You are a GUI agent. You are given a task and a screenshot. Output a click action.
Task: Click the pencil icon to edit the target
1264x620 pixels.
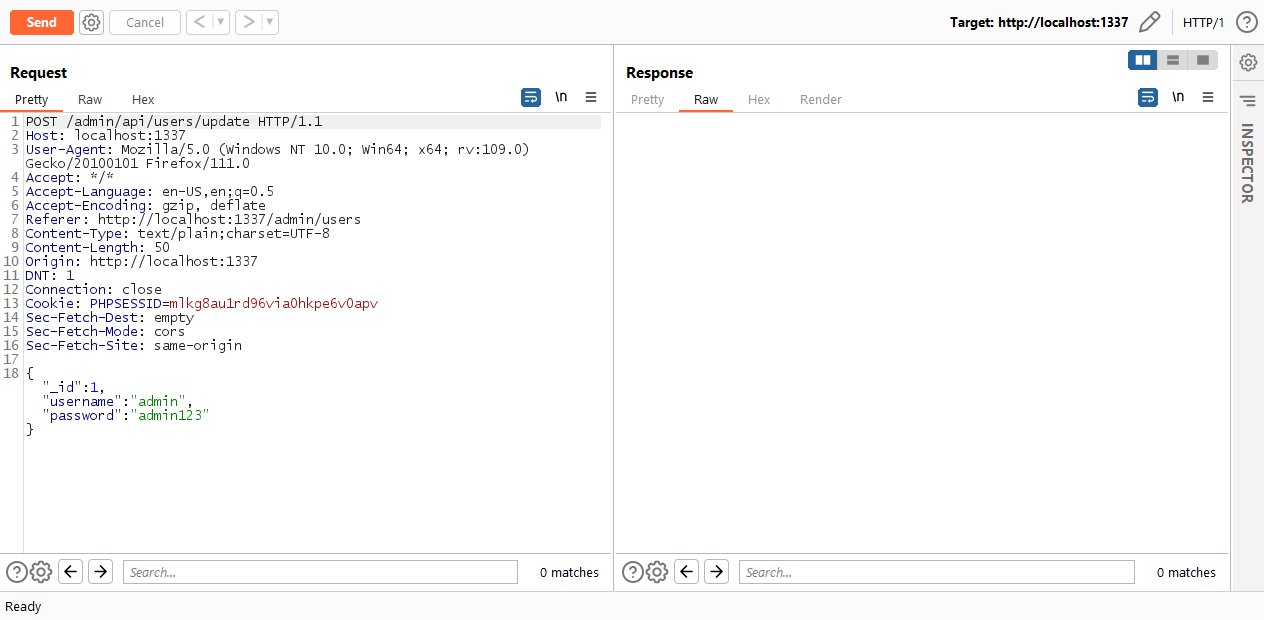click(1149, 21)
